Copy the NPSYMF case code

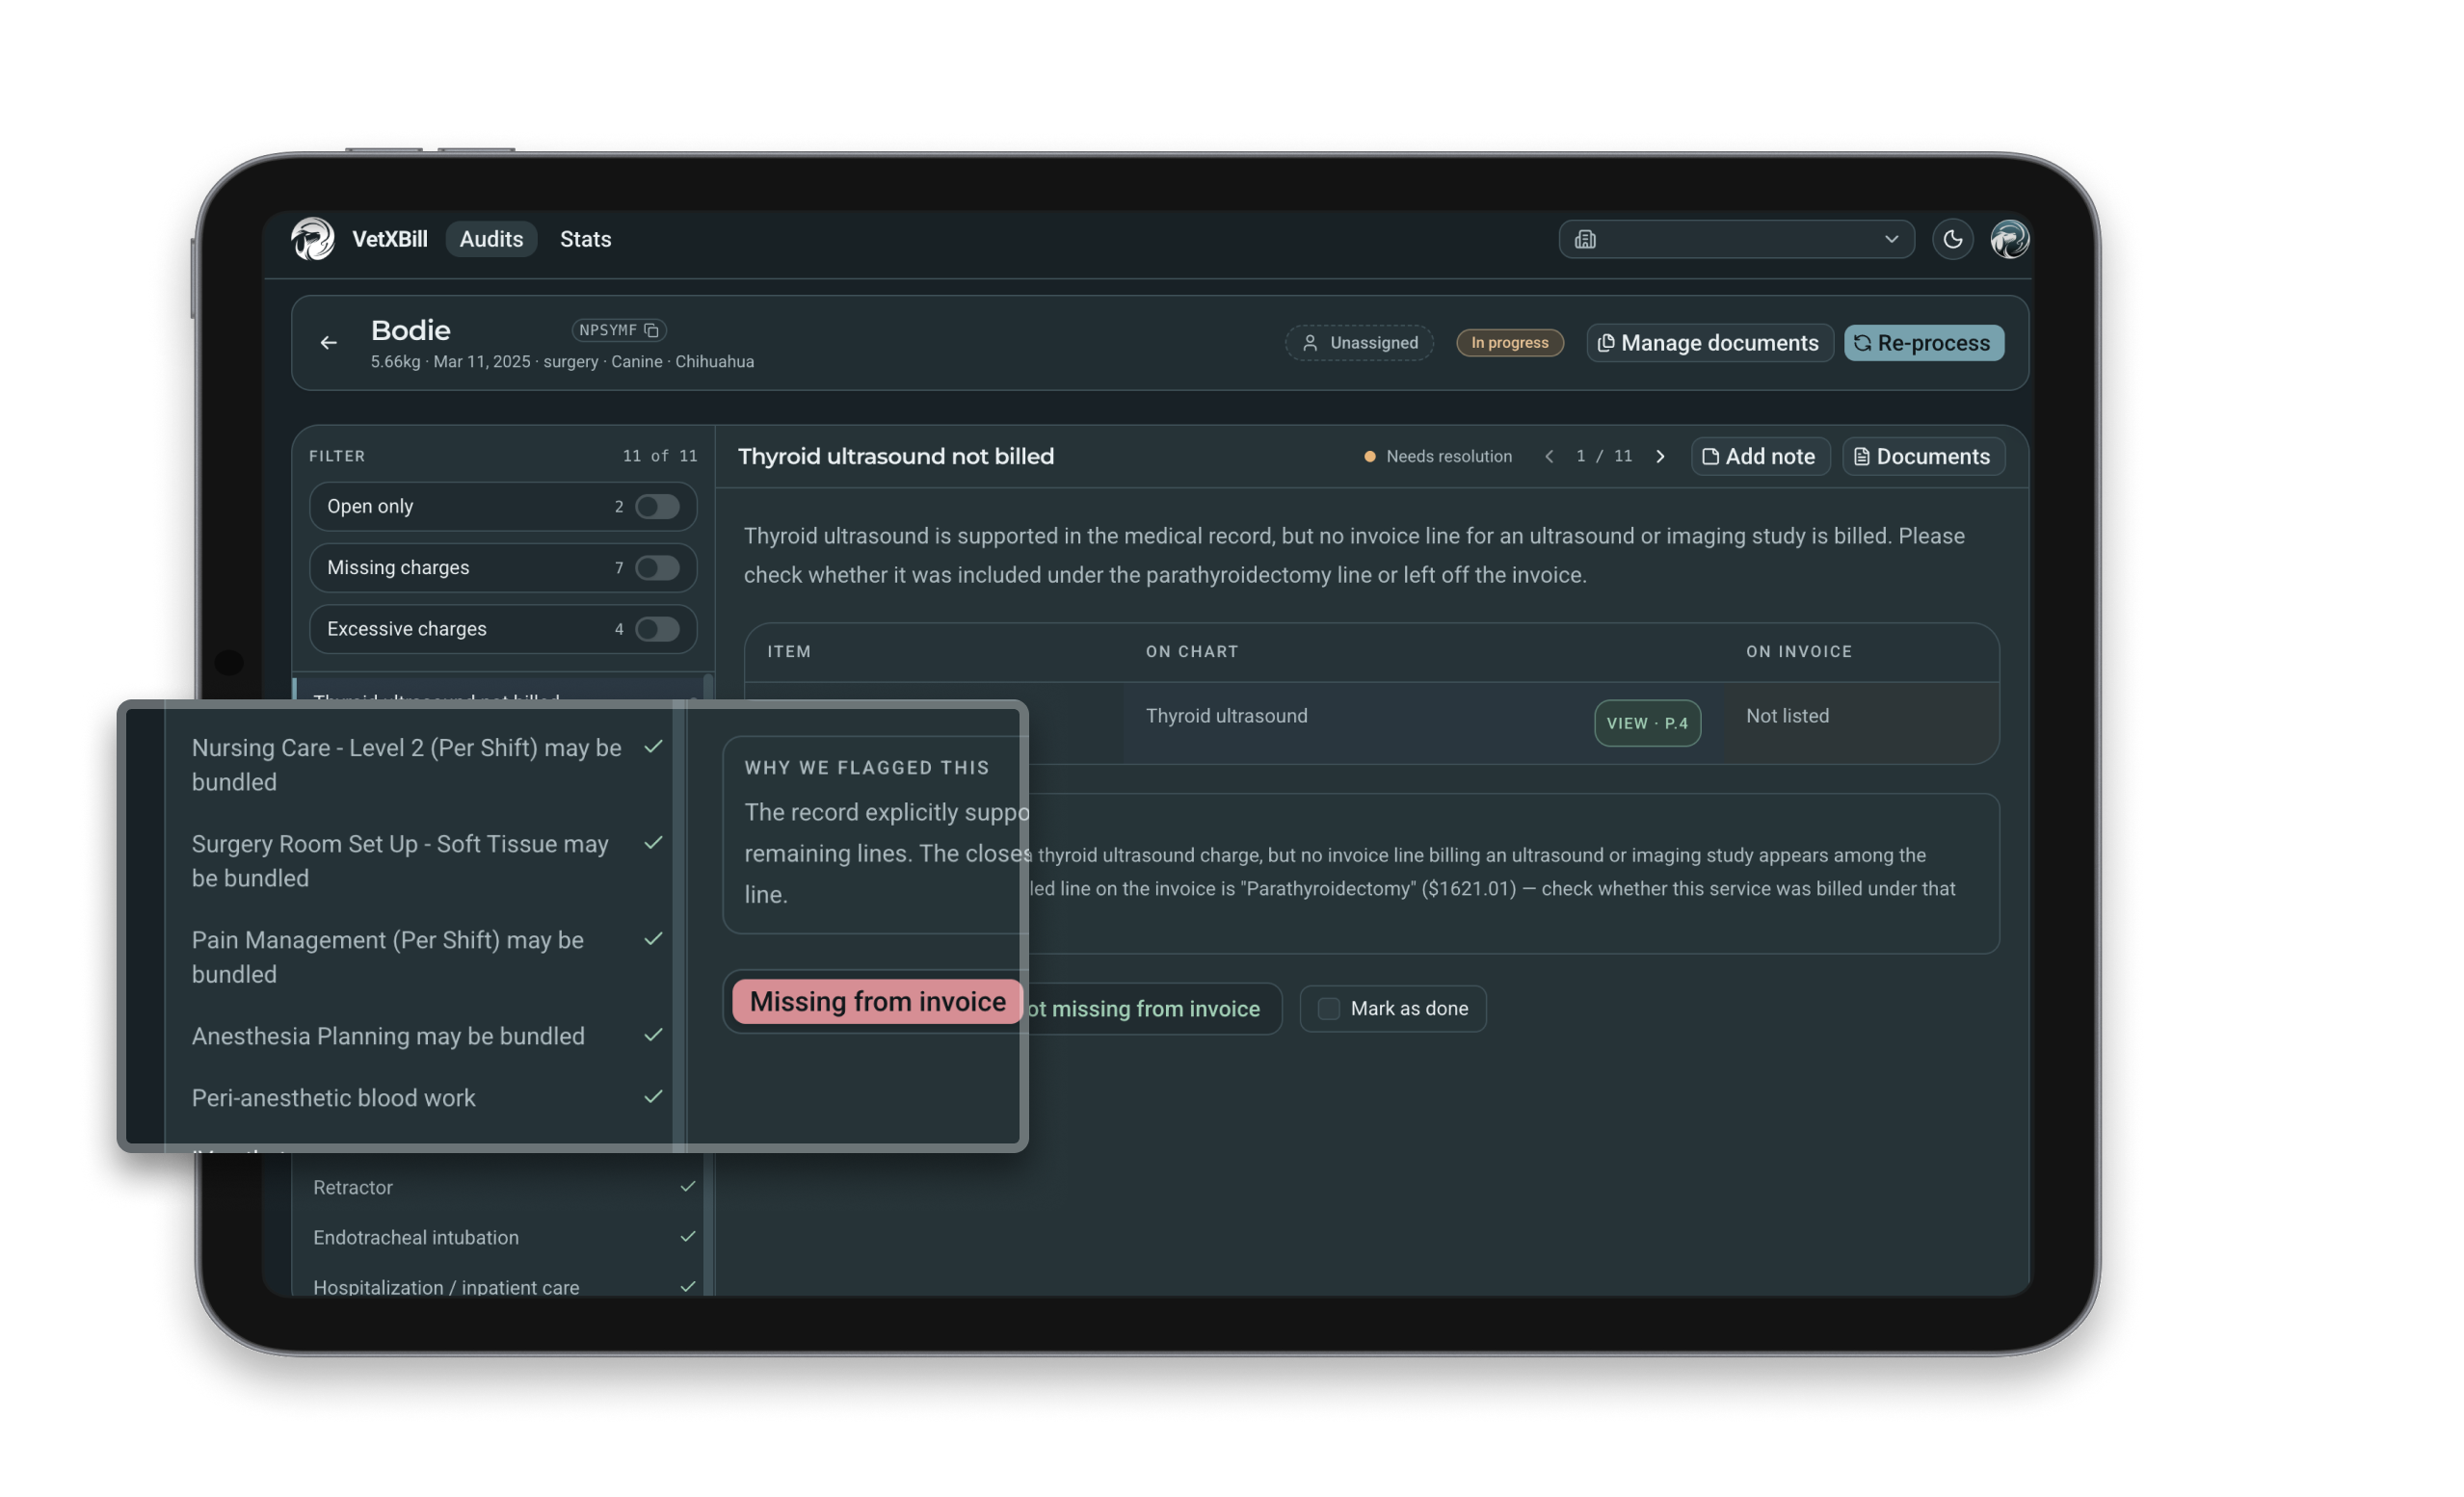click(651, 330)
